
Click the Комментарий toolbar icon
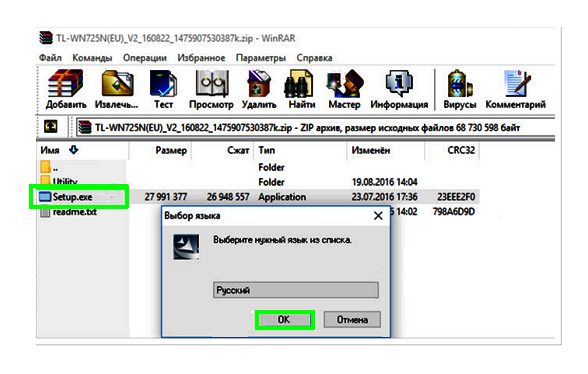tap(516, 89)
